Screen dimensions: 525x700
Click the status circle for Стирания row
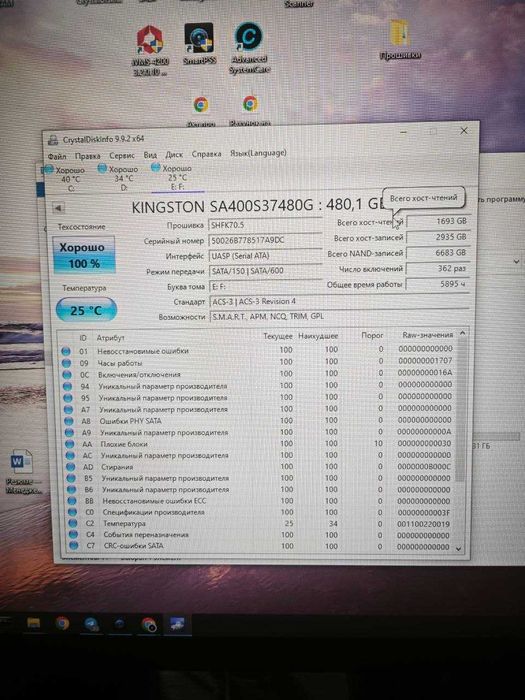click(x=70, y=467)
